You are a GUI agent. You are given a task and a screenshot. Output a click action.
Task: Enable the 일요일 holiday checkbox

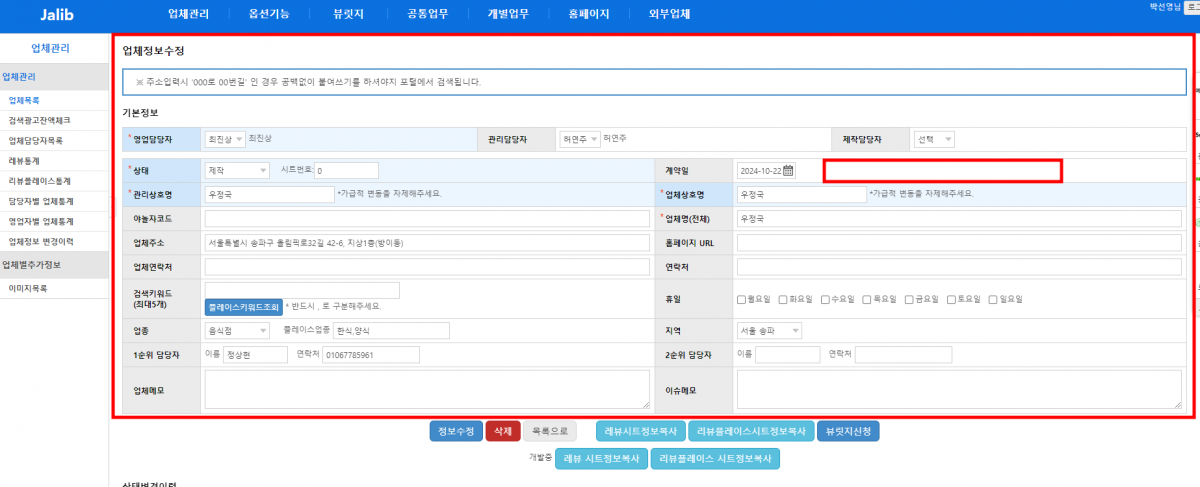(x=991, y=299)
